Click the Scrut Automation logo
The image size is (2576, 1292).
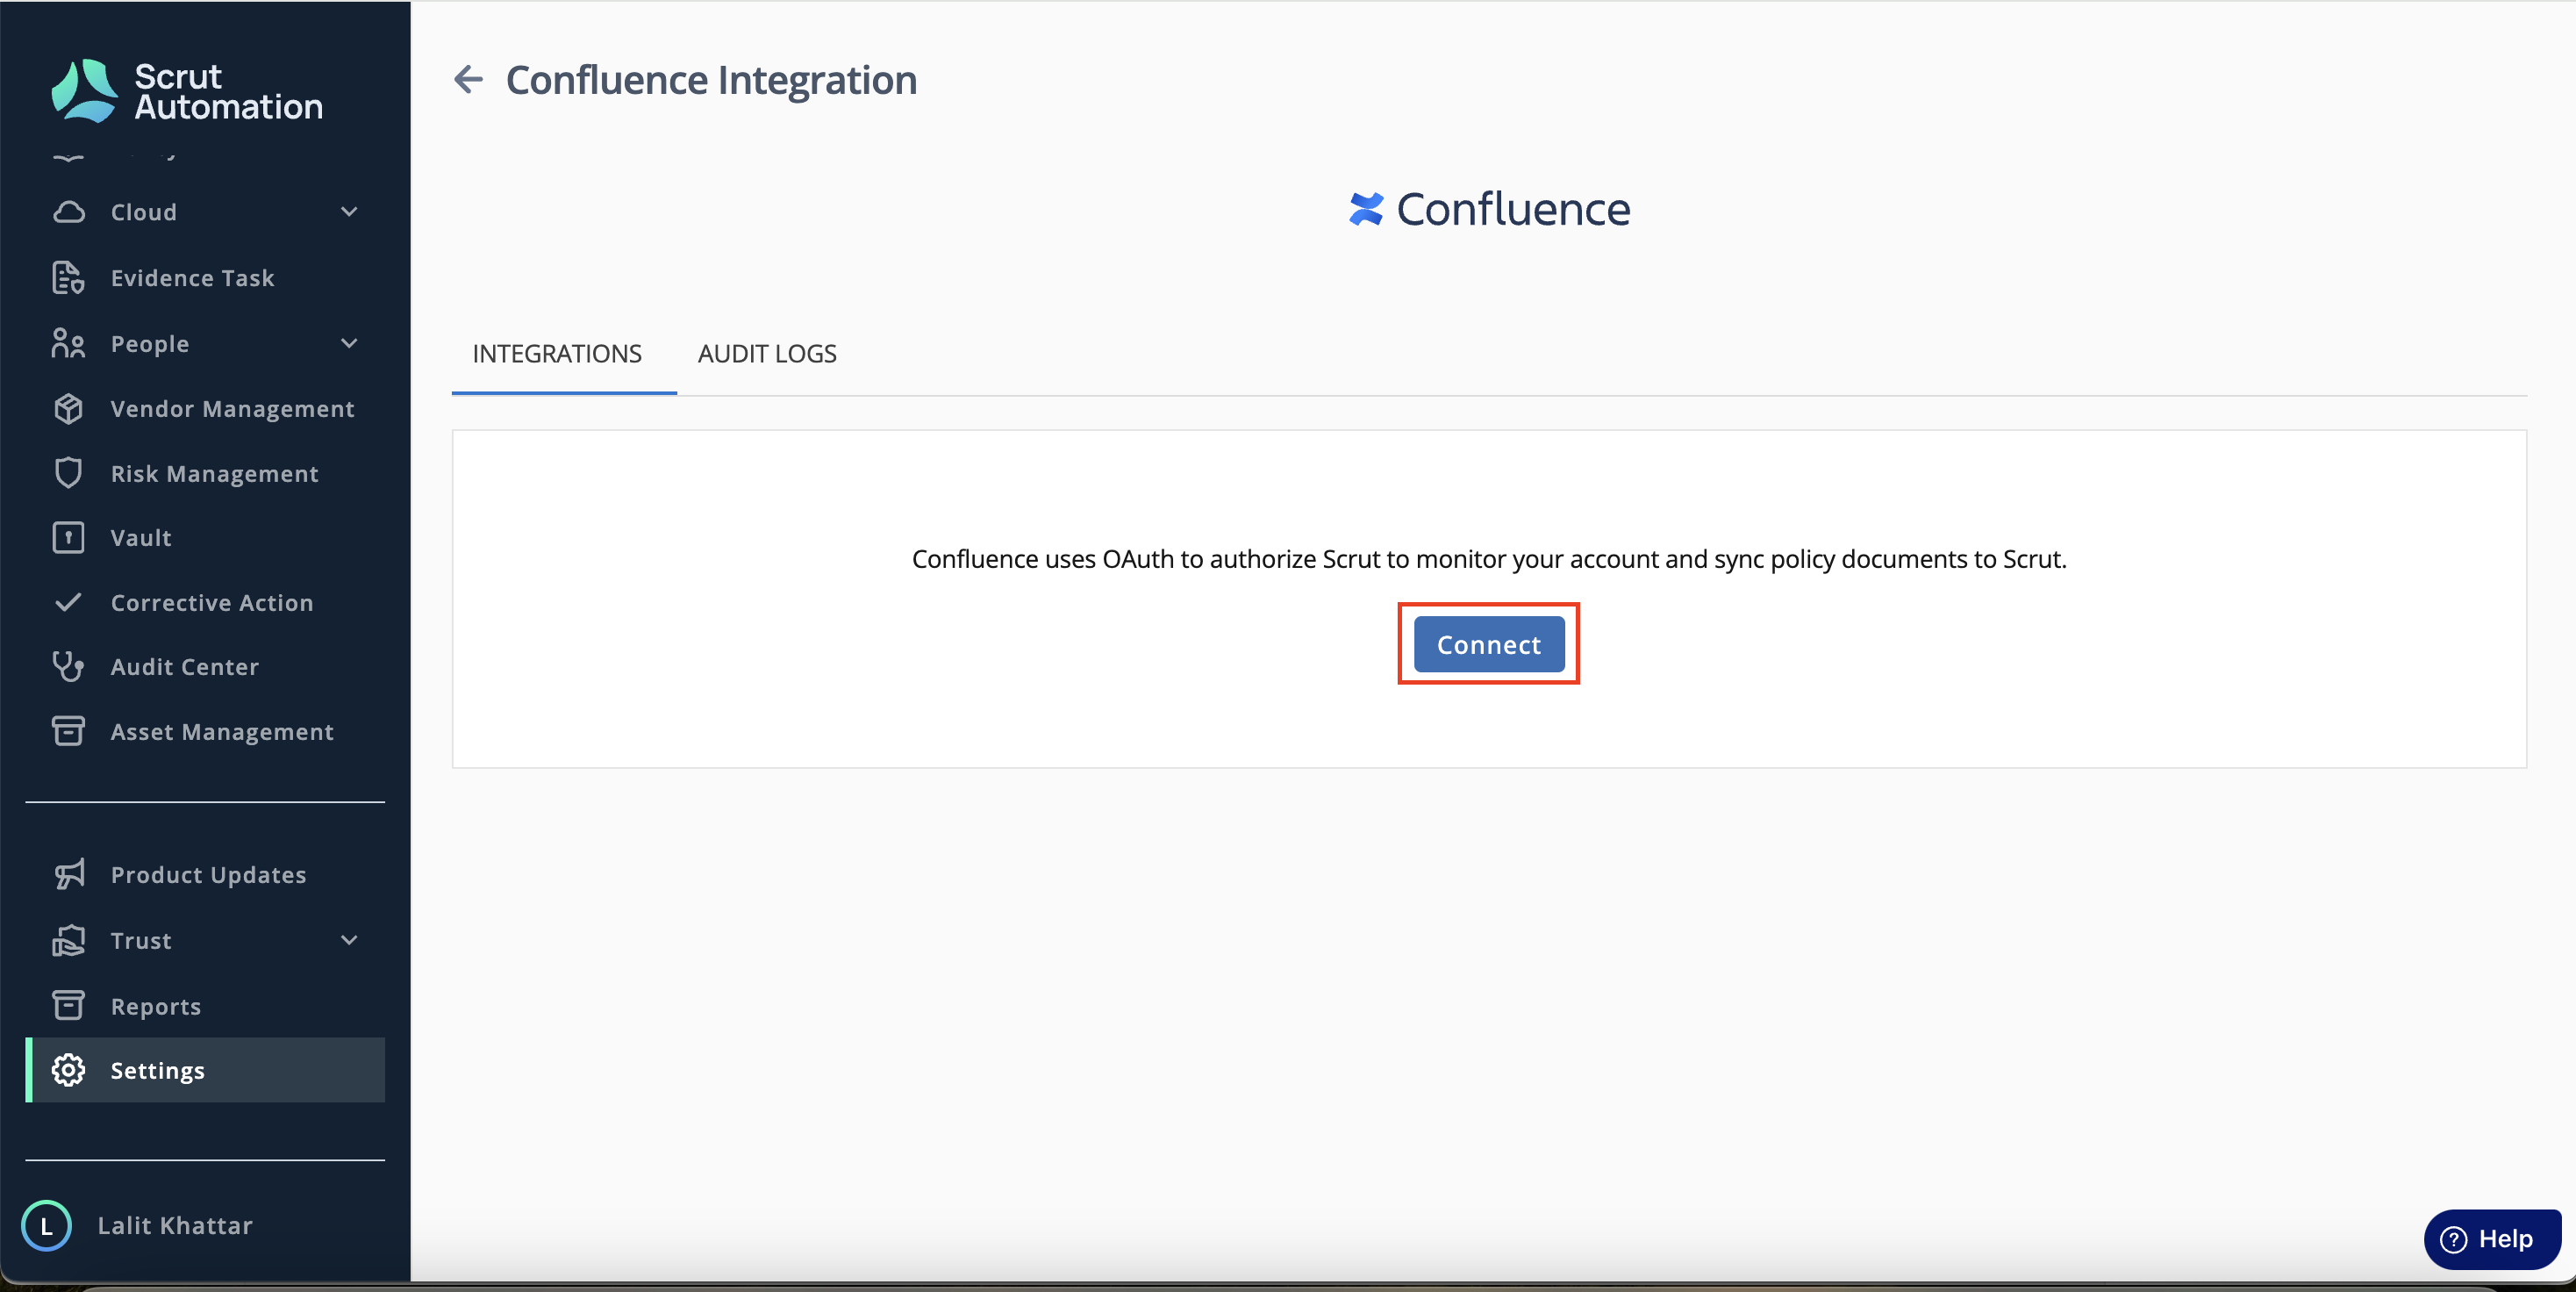click(x=187, y=91)
